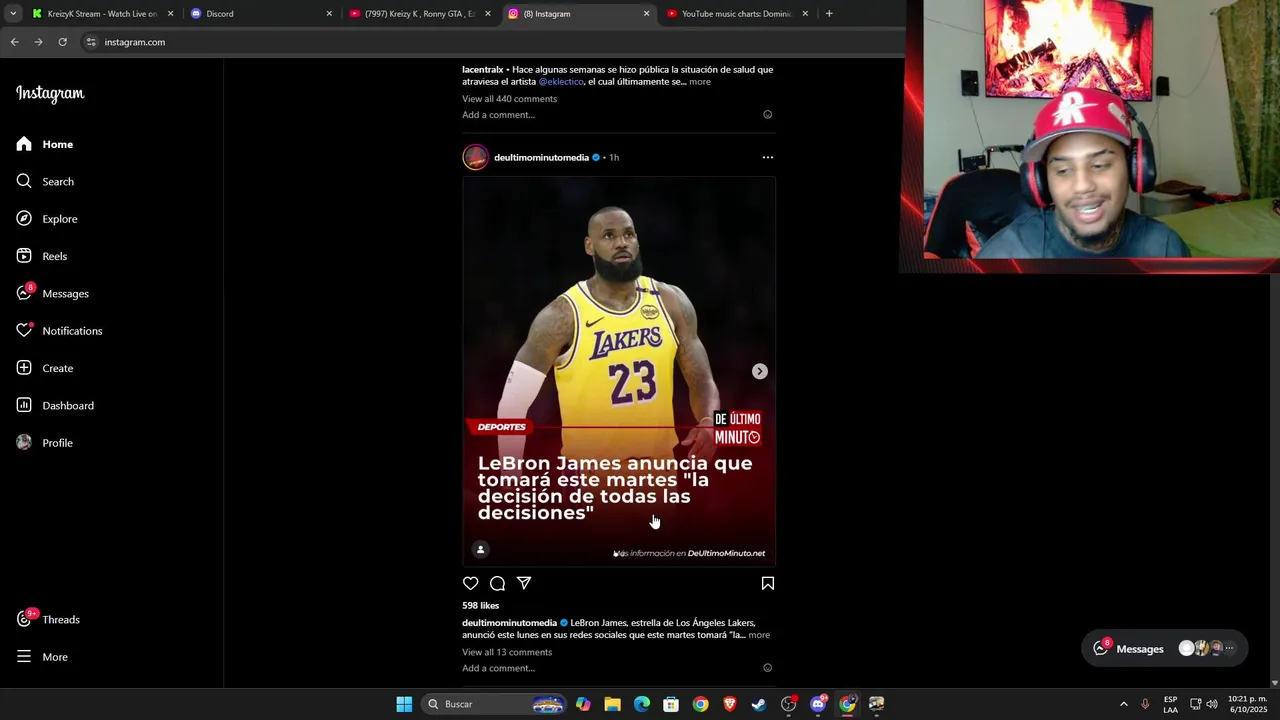Open the Dashboard page

tap(55, 405)
